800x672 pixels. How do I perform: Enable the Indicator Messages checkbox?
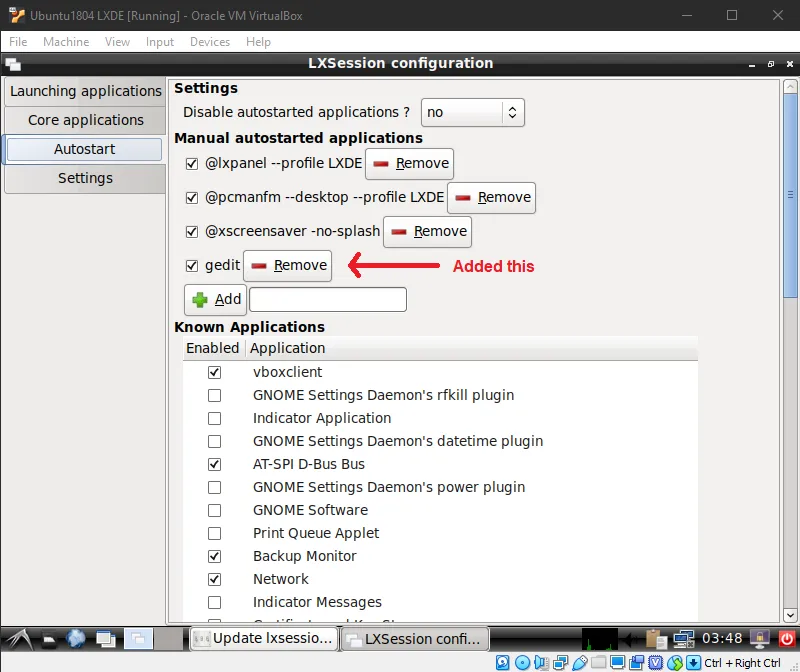[x=214, y=603]
